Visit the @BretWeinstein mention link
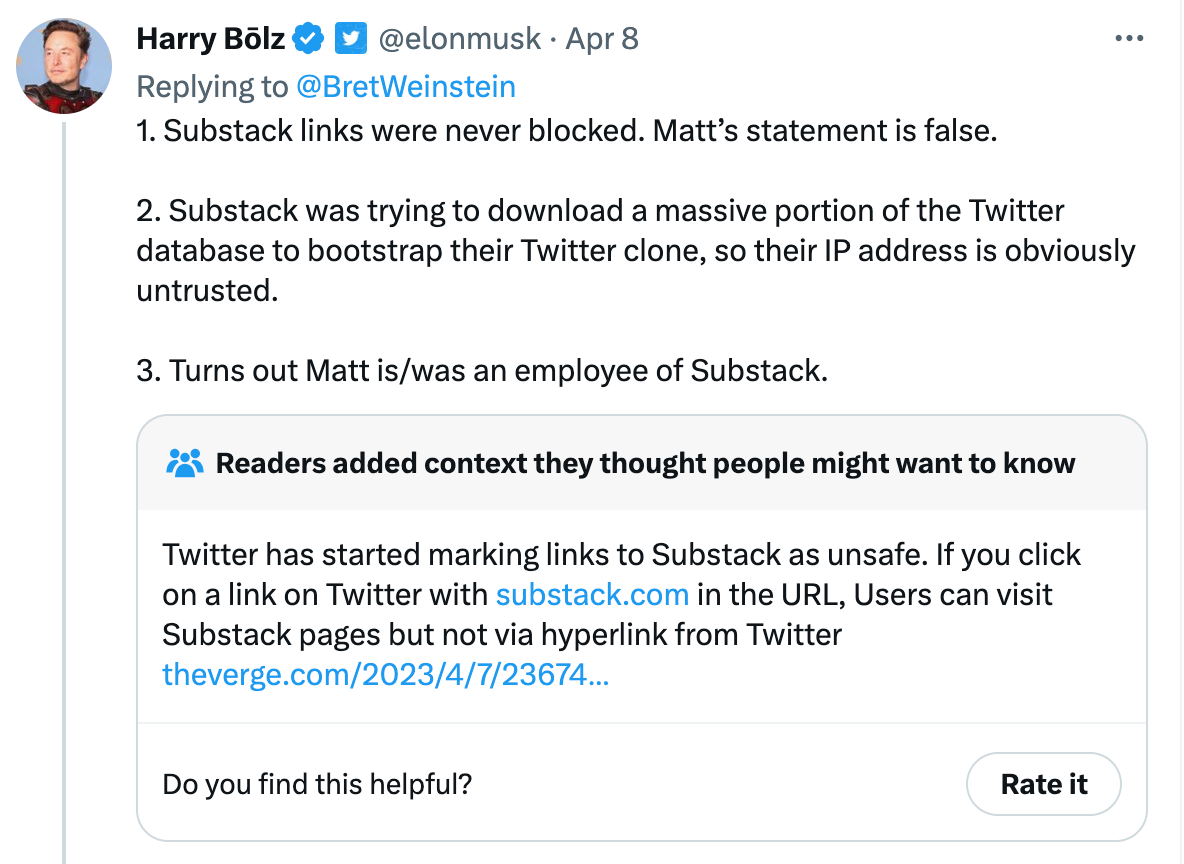The height and width of the screenshot is (864, 1184). click(406, 87)
